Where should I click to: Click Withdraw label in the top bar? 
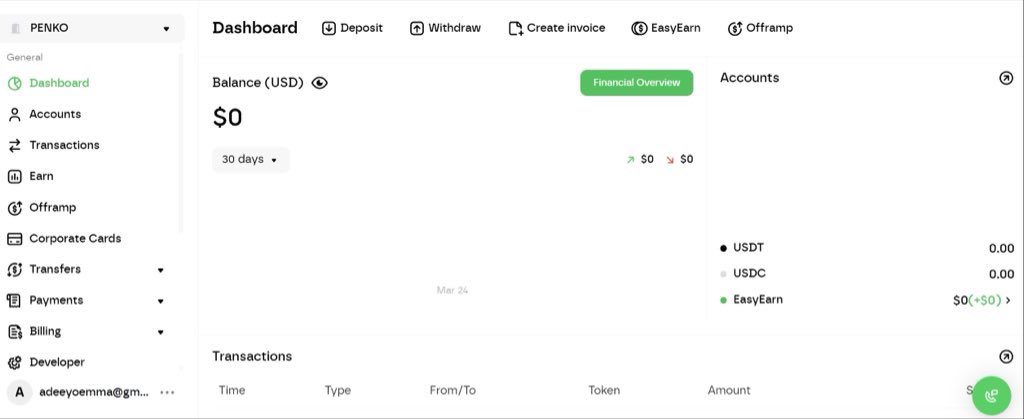(455, 28)
